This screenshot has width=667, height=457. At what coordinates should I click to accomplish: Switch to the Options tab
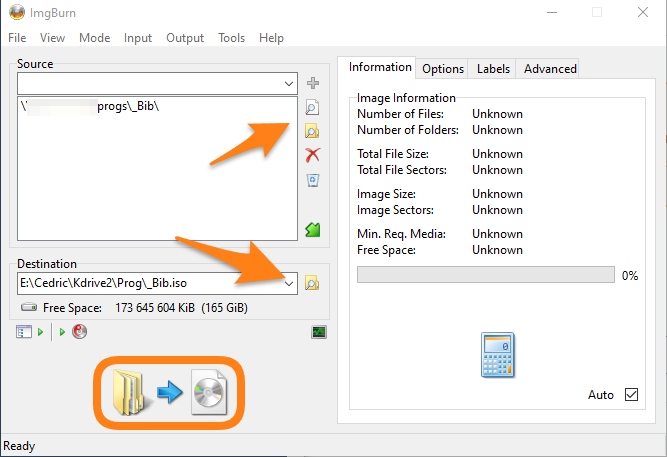pyautogui.click(x=442, y=69)
